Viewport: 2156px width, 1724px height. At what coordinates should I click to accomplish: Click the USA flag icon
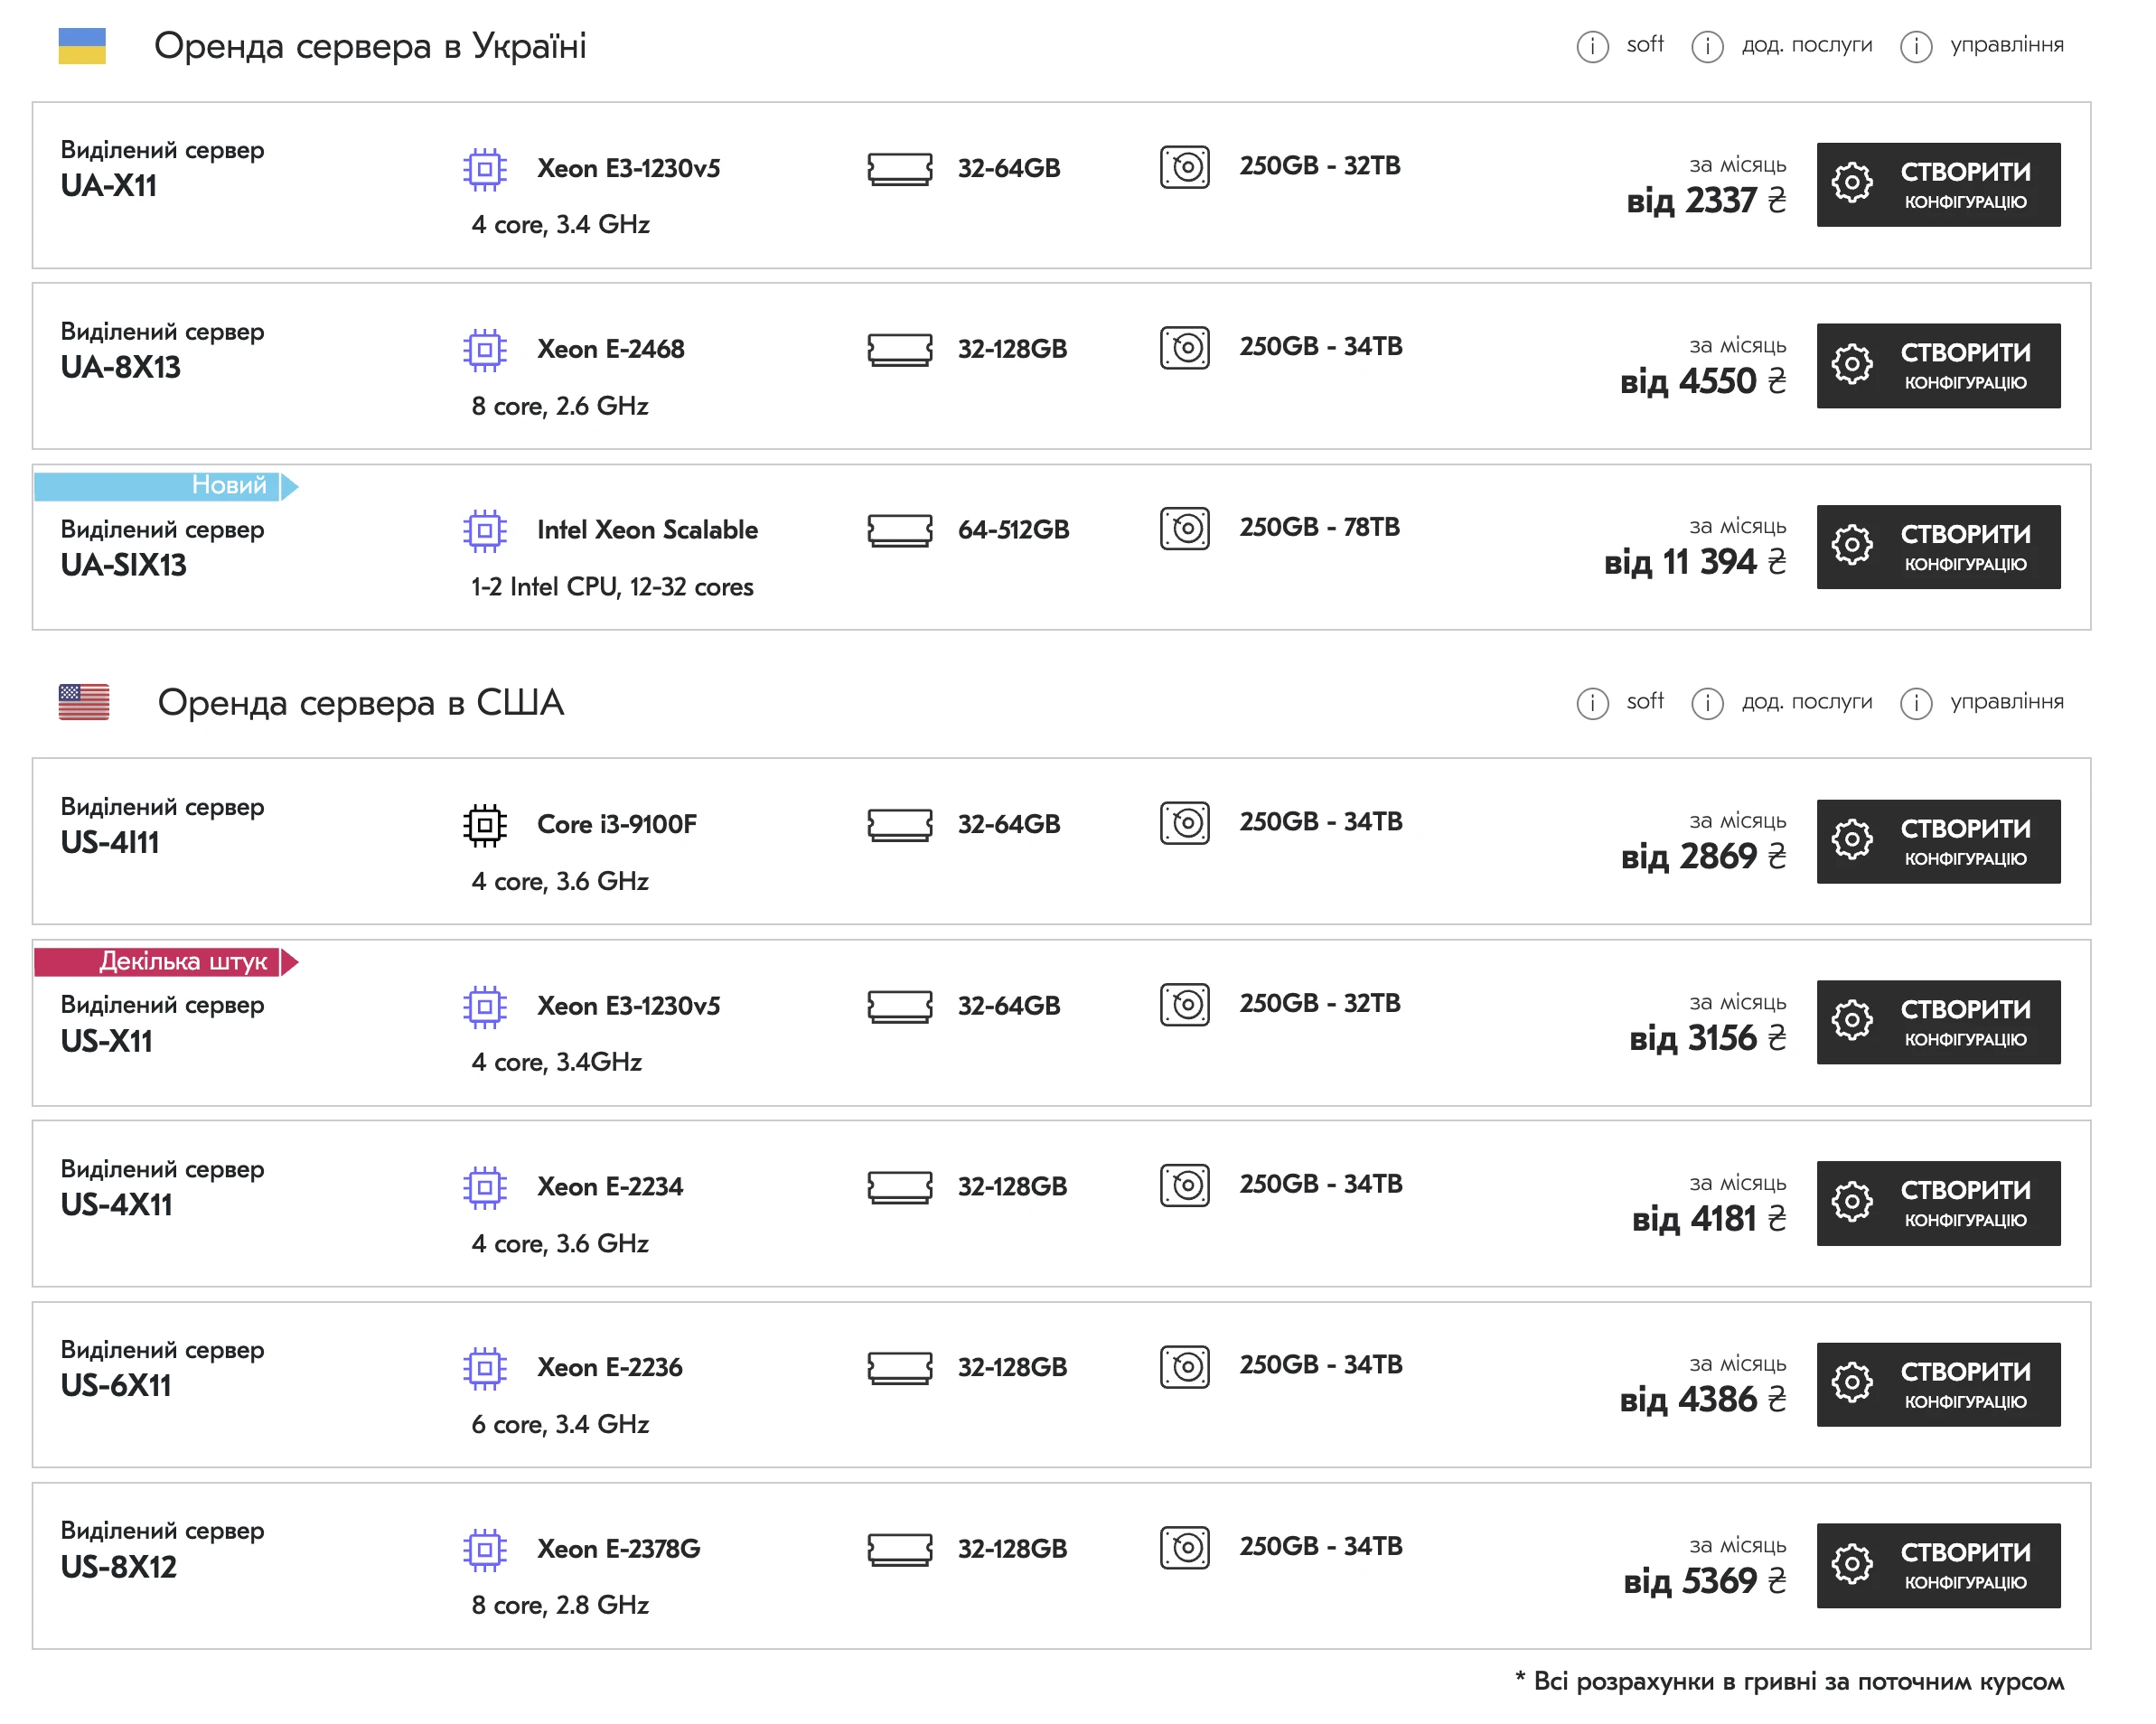click(84, 702)
